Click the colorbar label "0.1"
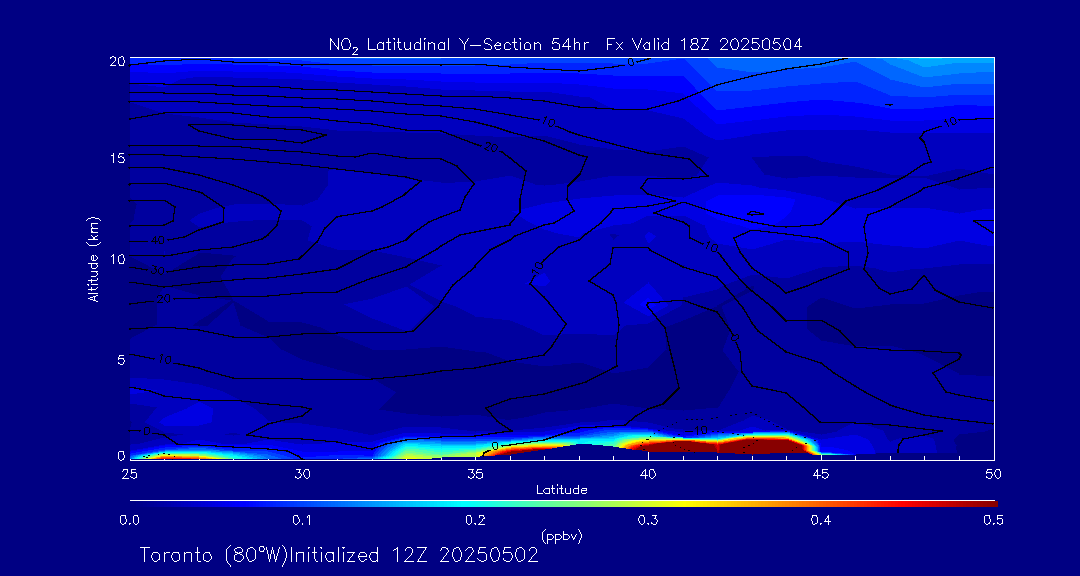This screenshot has height=576, width=1080. point(302,521)
